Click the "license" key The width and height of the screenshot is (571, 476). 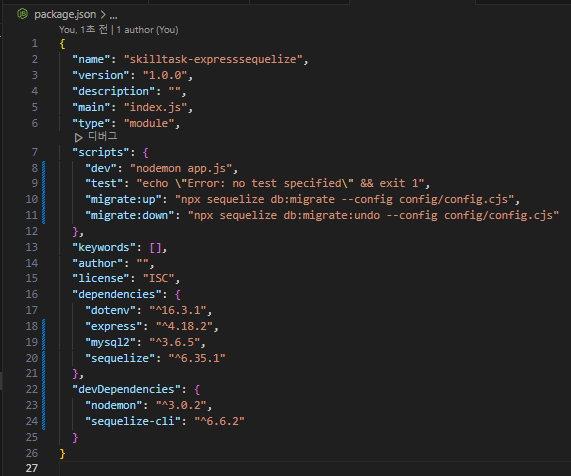coord(101,278)
